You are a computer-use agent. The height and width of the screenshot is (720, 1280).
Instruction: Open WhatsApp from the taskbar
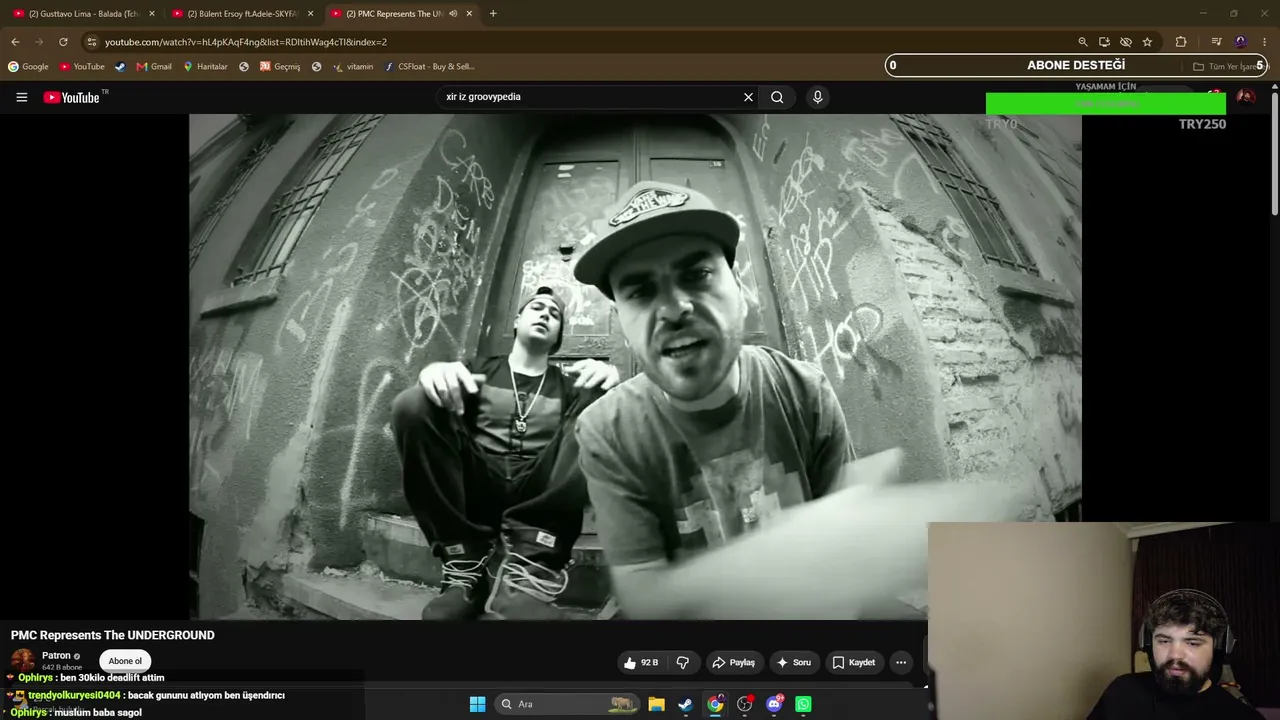803,704
